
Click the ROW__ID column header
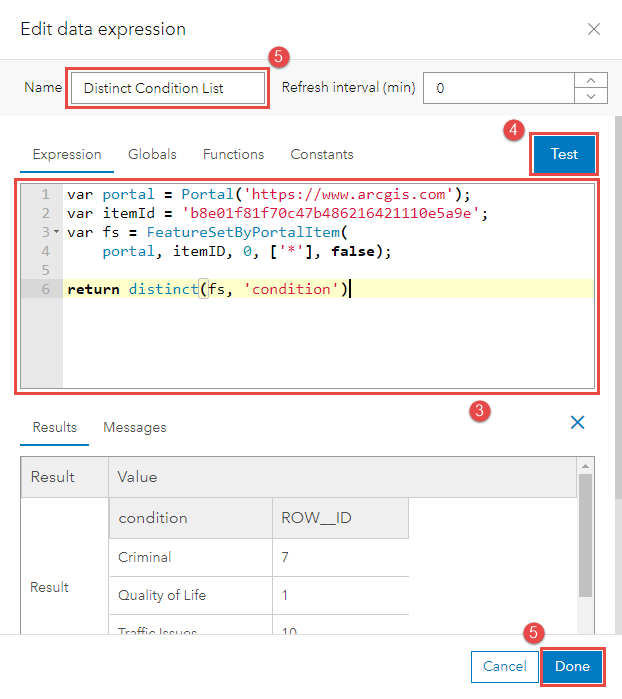tap(341, 518)
